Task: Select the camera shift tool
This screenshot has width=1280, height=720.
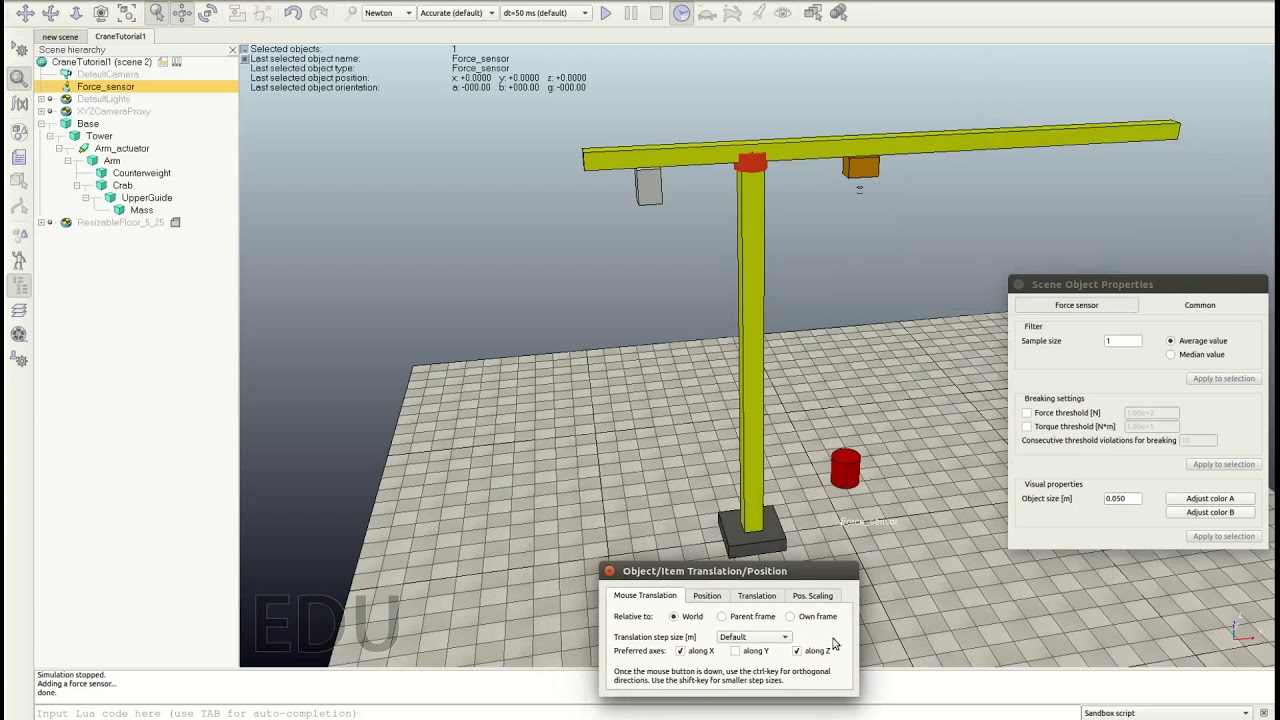Action: [x=75, y=13]
